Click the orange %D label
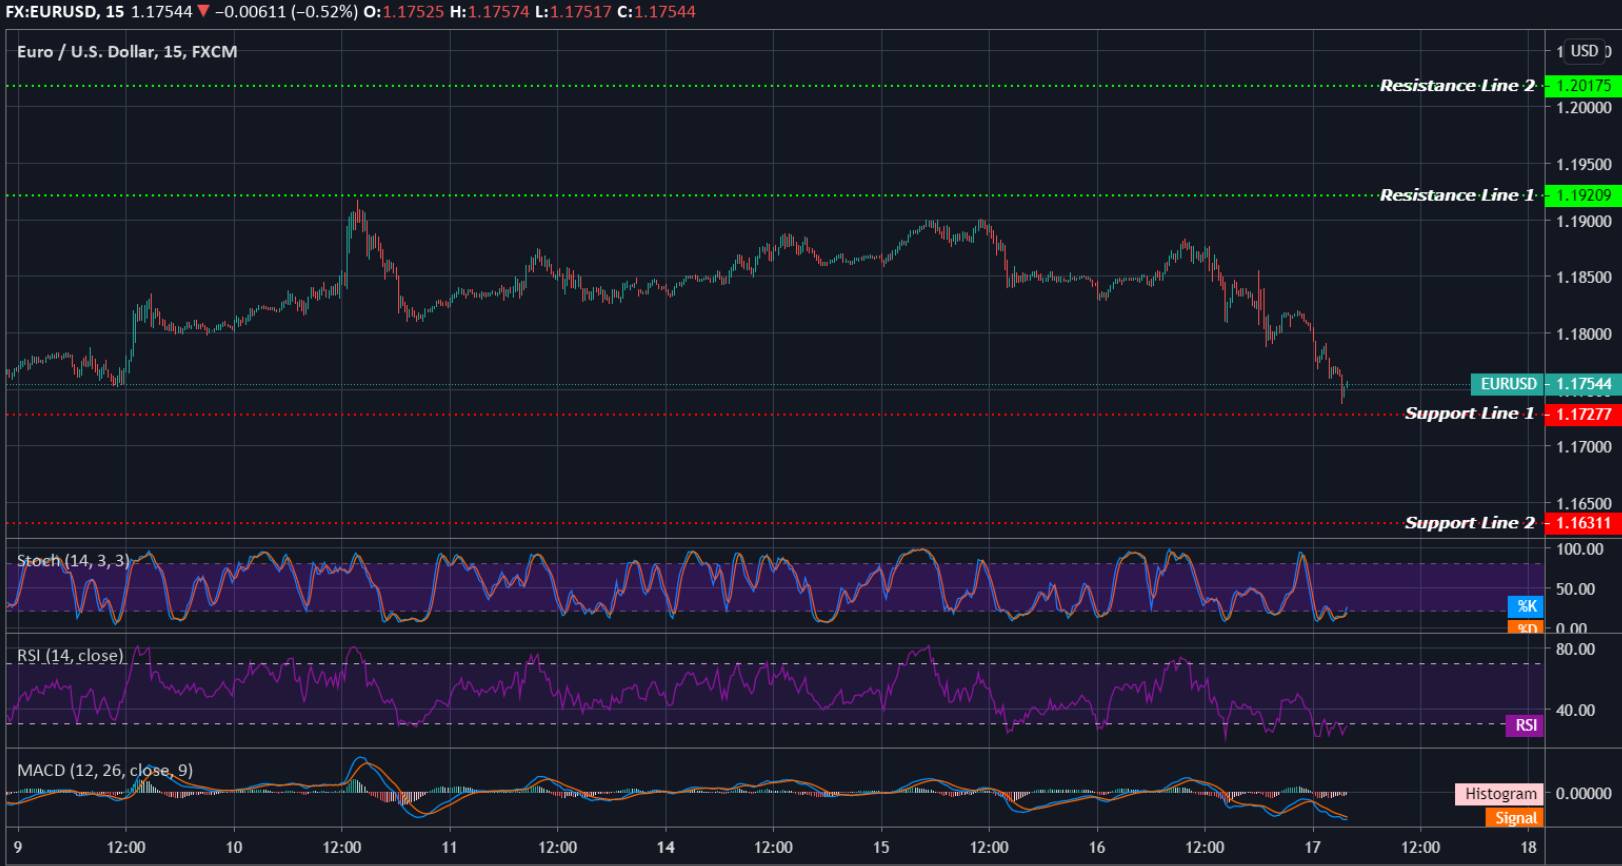This screenshot has height=866, width=1622. 1526,627
